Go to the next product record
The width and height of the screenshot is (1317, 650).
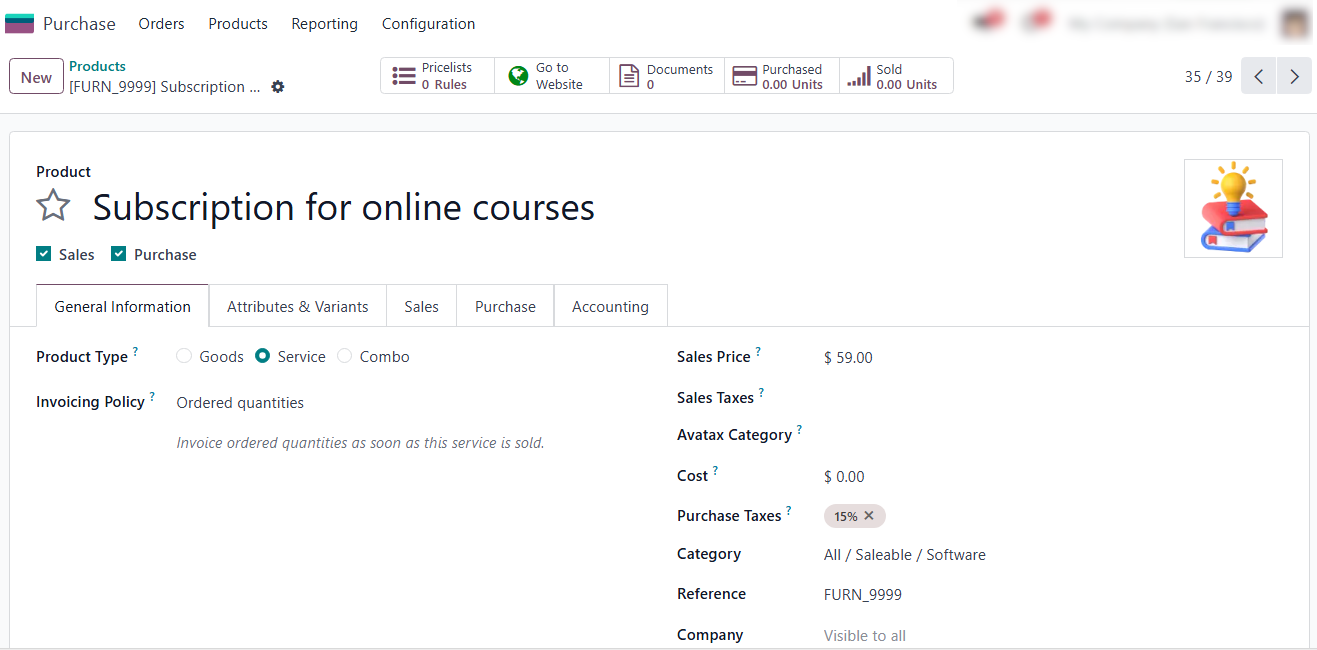pyautogui.click(x=1294, y=76)
